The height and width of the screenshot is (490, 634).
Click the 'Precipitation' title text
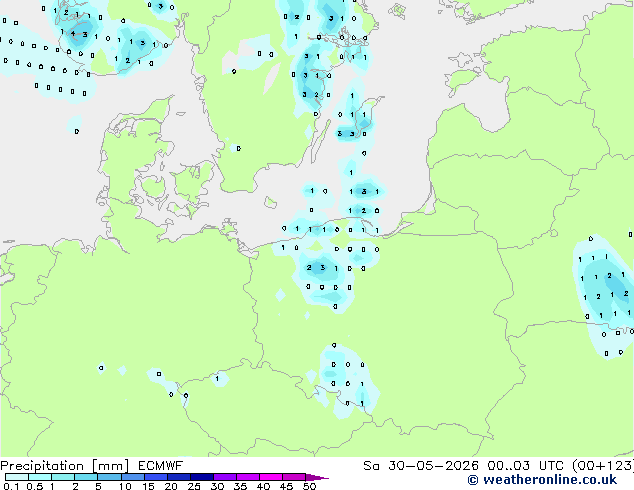click(x=42, y=466)
